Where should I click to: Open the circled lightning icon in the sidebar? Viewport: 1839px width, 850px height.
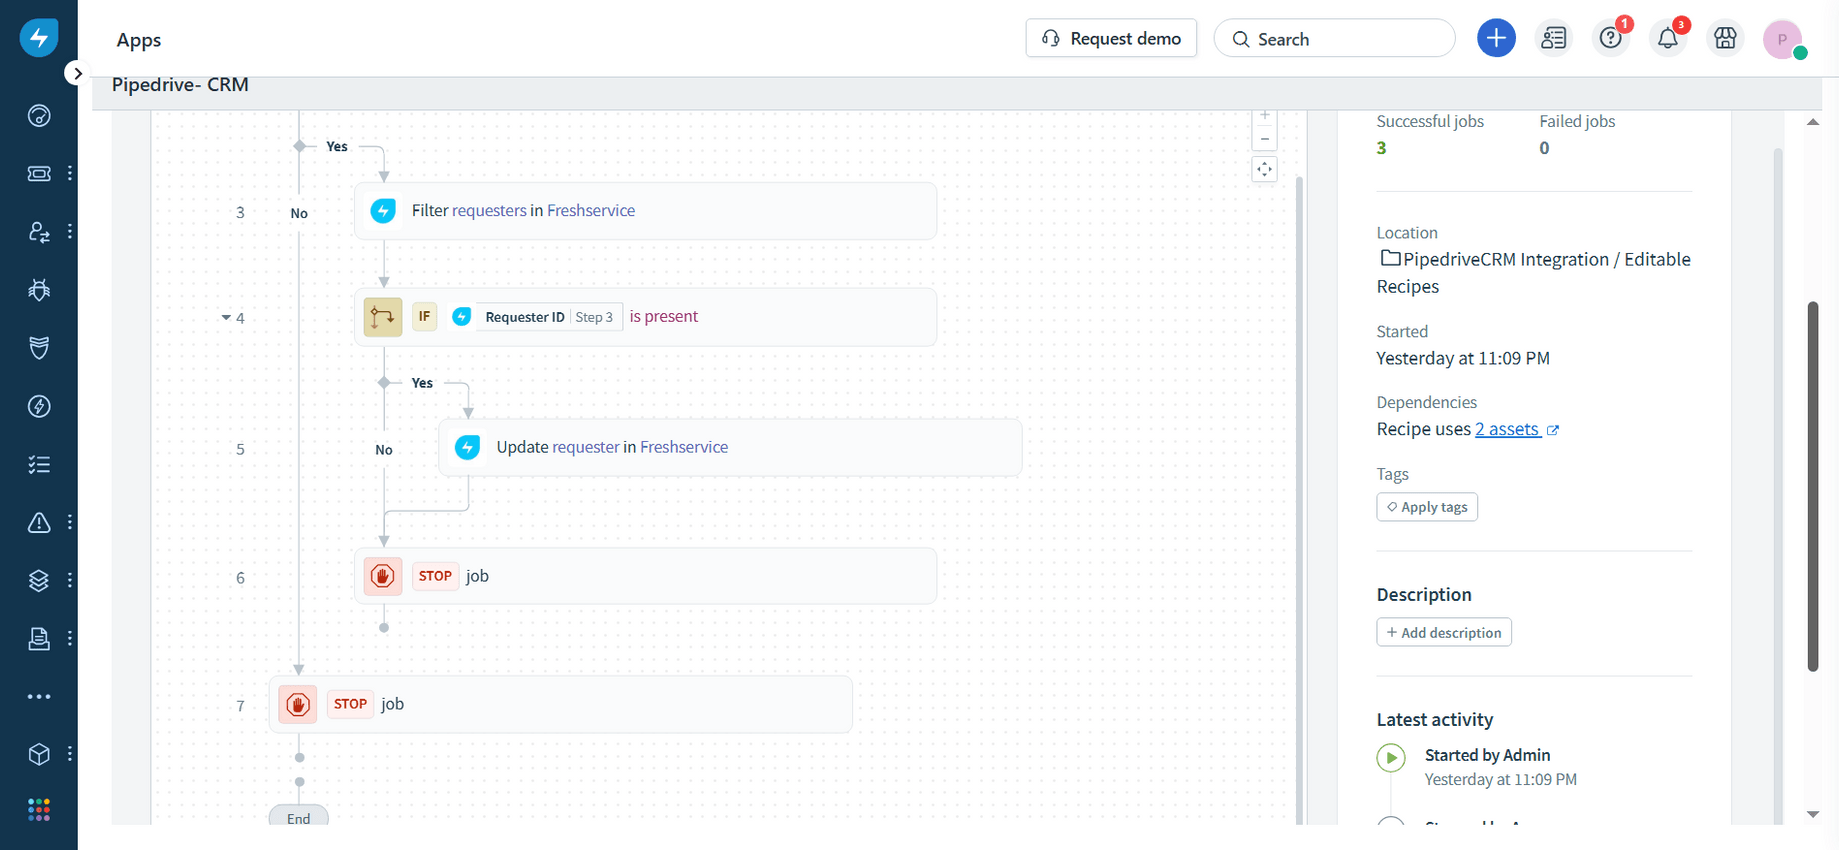(39, 406)
